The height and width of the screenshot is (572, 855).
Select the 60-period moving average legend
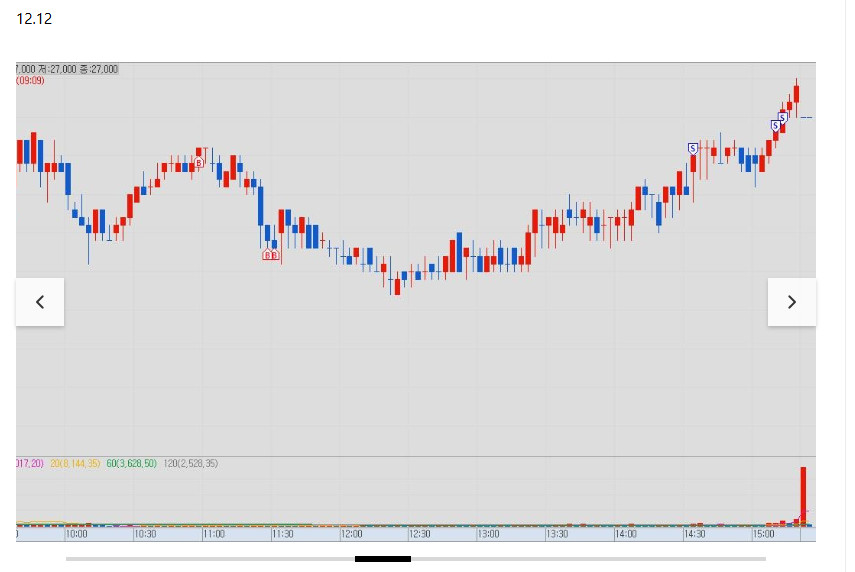point(132,464)
